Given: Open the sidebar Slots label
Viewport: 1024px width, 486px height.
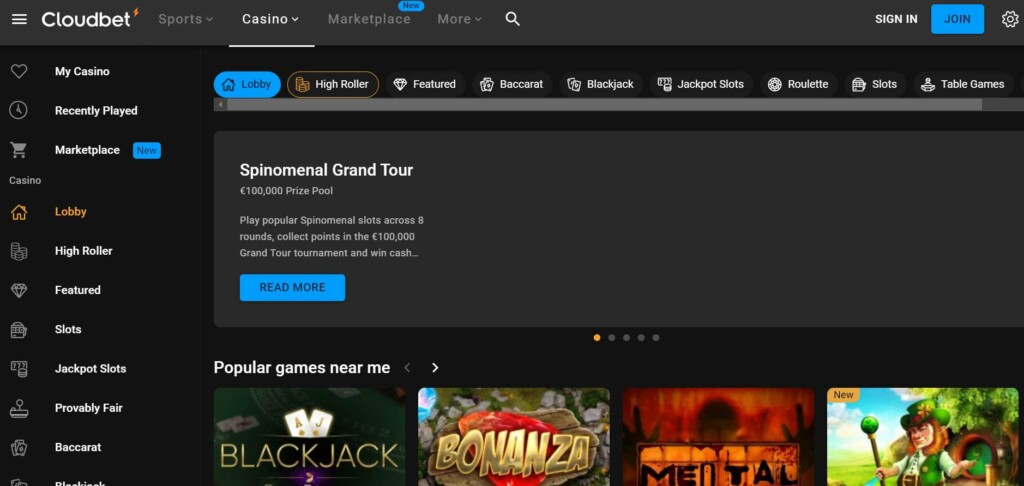Looking at the screenshot, I should (68, 329).
